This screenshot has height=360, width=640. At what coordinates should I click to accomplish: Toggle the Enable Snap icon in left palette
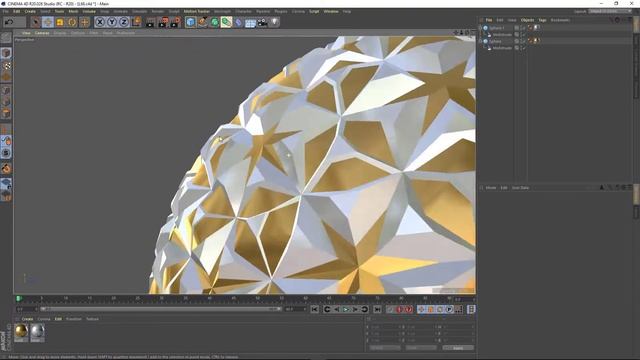(6, 153)
